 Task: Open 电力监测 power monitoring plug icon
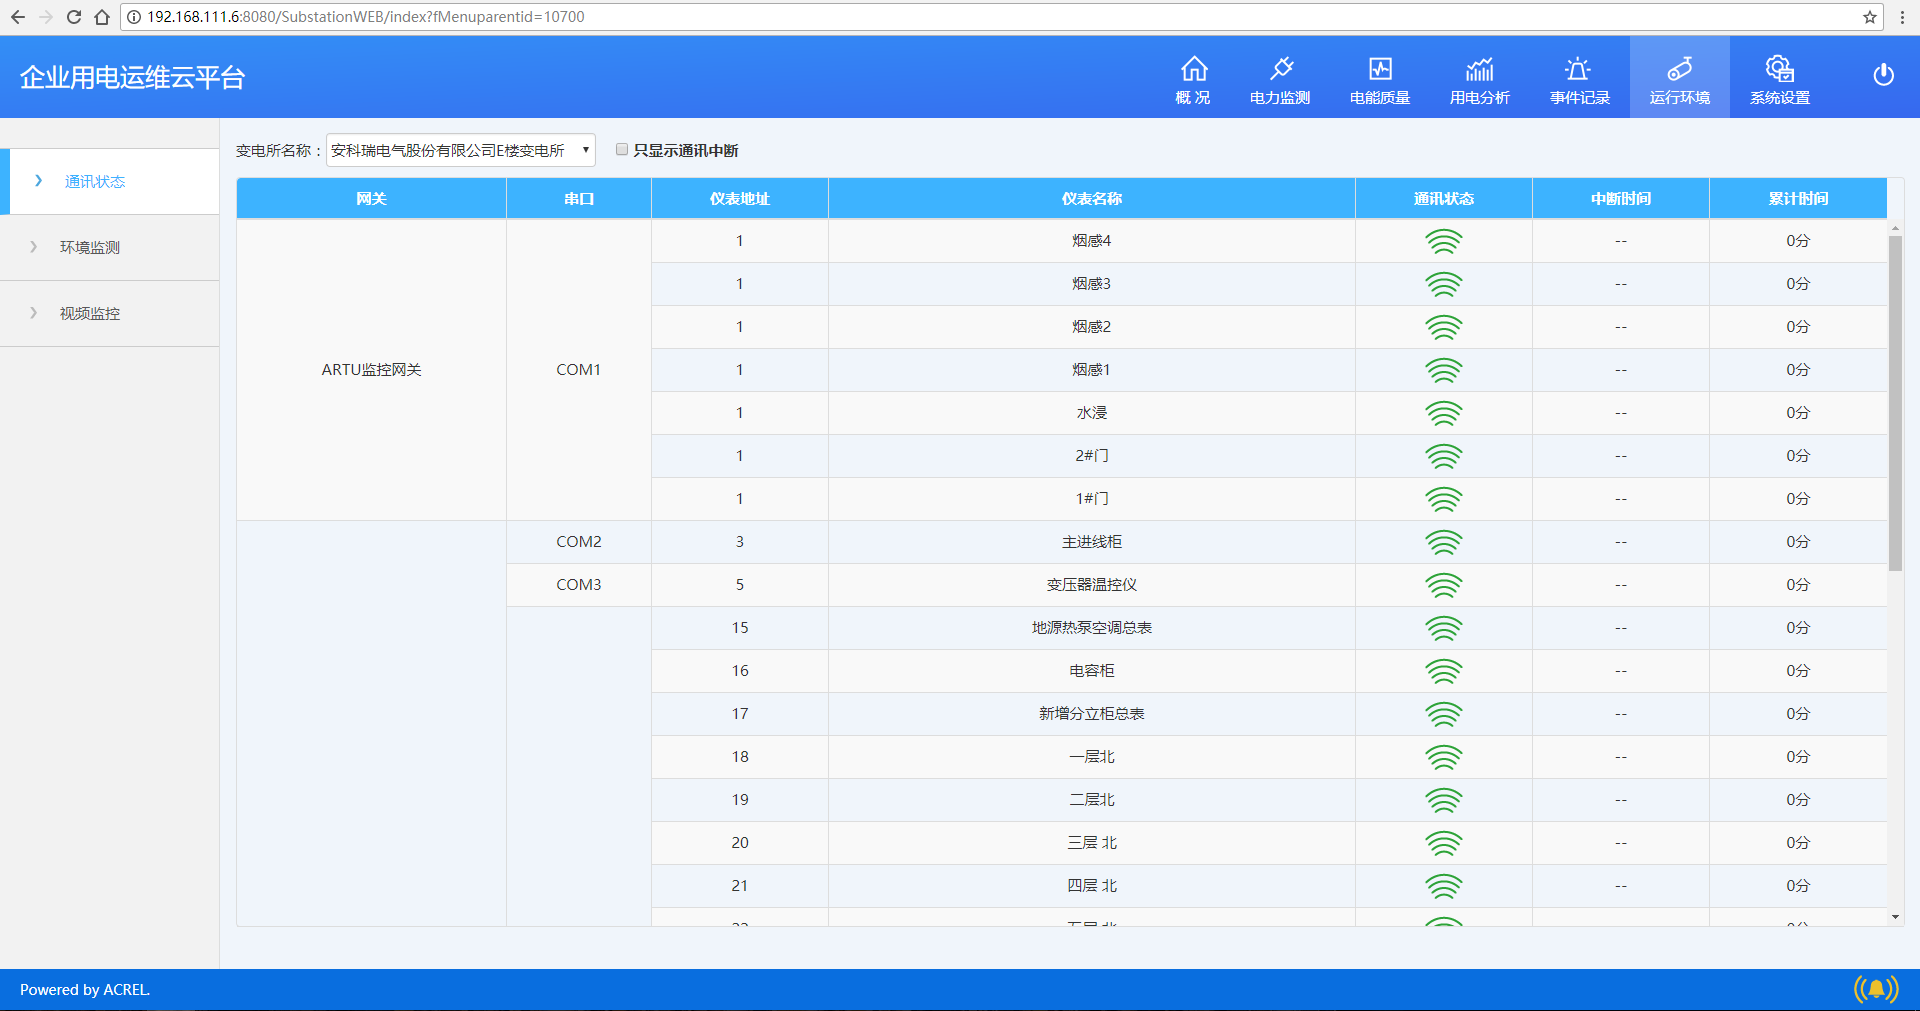pyautogui.click(x=1281, y=69)
